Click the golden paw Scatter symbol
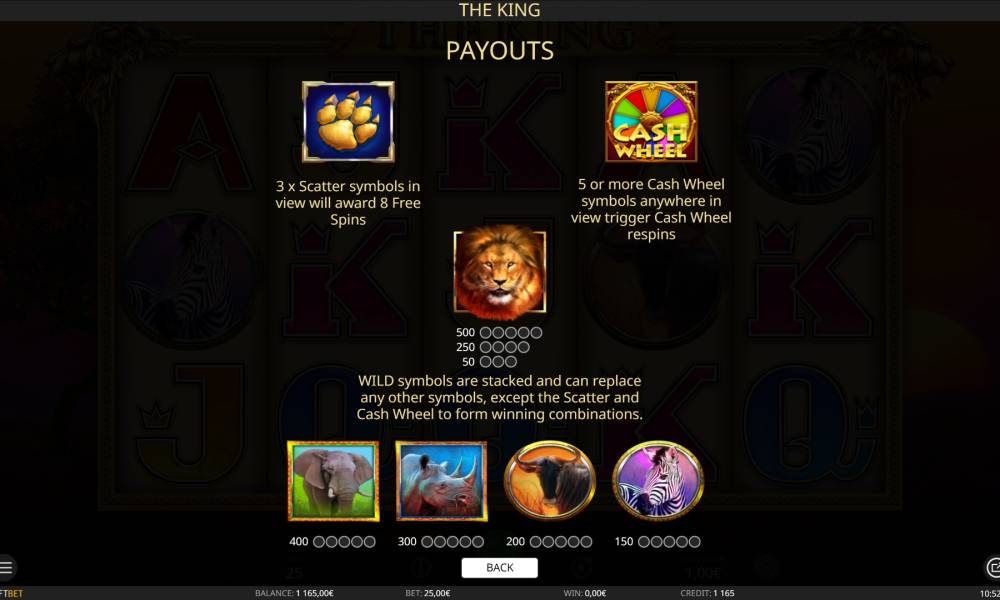 348,121
